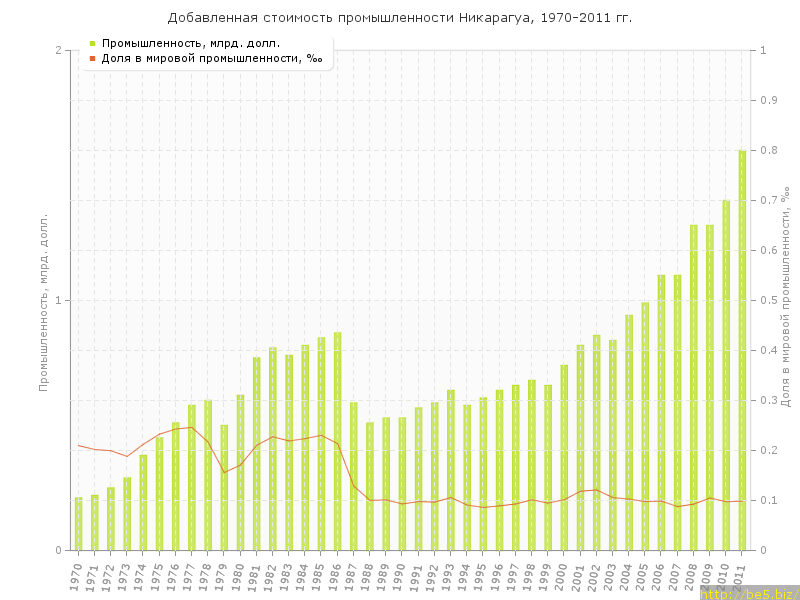Click the orange legend swatch for world share
800x600 pixels.
[92, 59]
